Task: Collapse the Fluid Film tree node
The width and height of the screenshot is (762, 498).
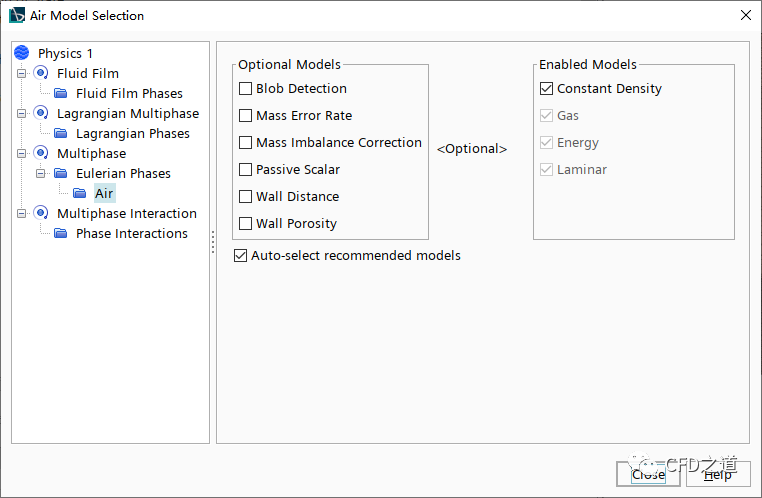Action: point(20,73)
